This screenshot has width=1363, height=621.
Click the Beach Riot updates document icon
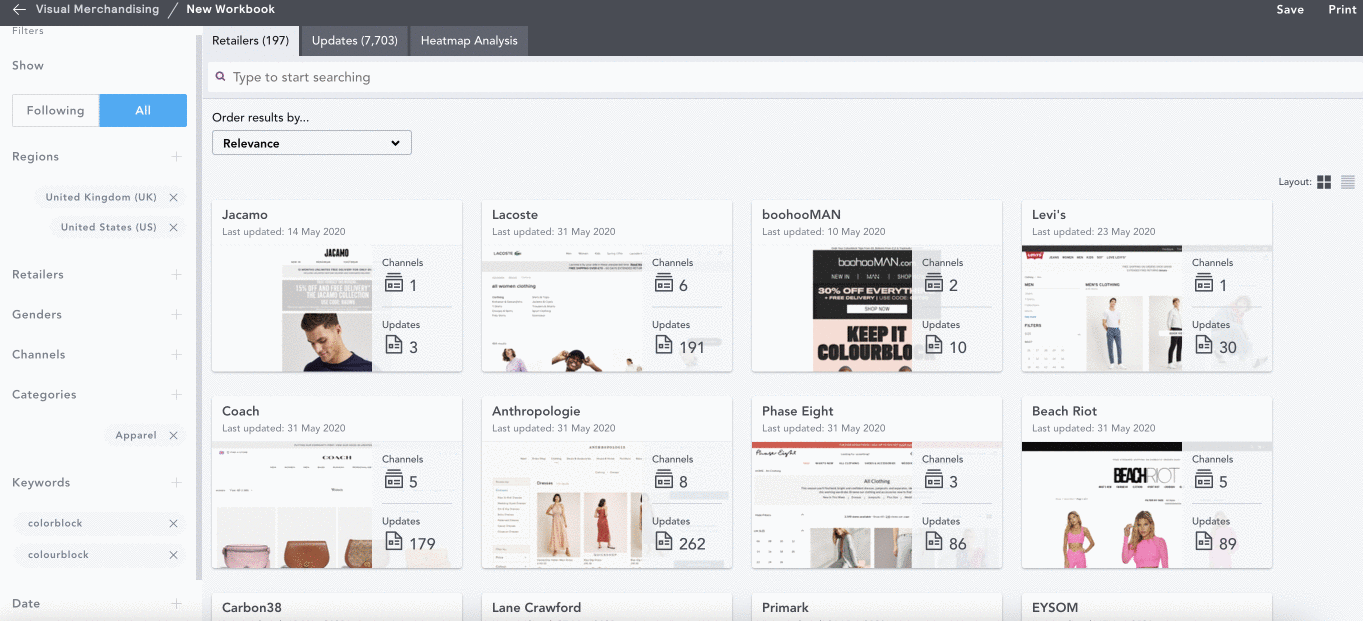click(1203, 542)
